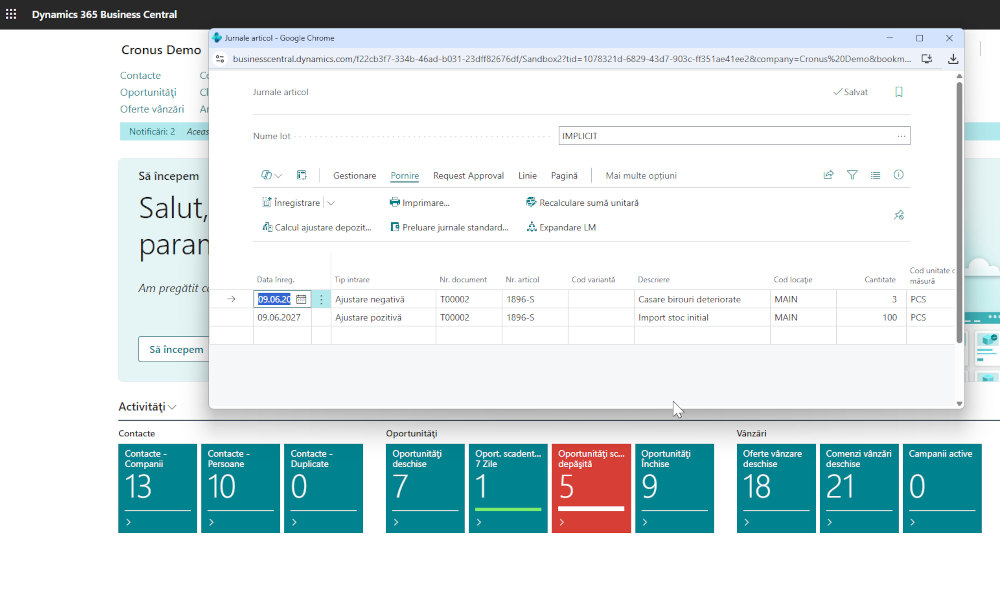Viewport: 1000px width, 600px height.
Task: Open the Request Approval tab
Action: [468, 175]
